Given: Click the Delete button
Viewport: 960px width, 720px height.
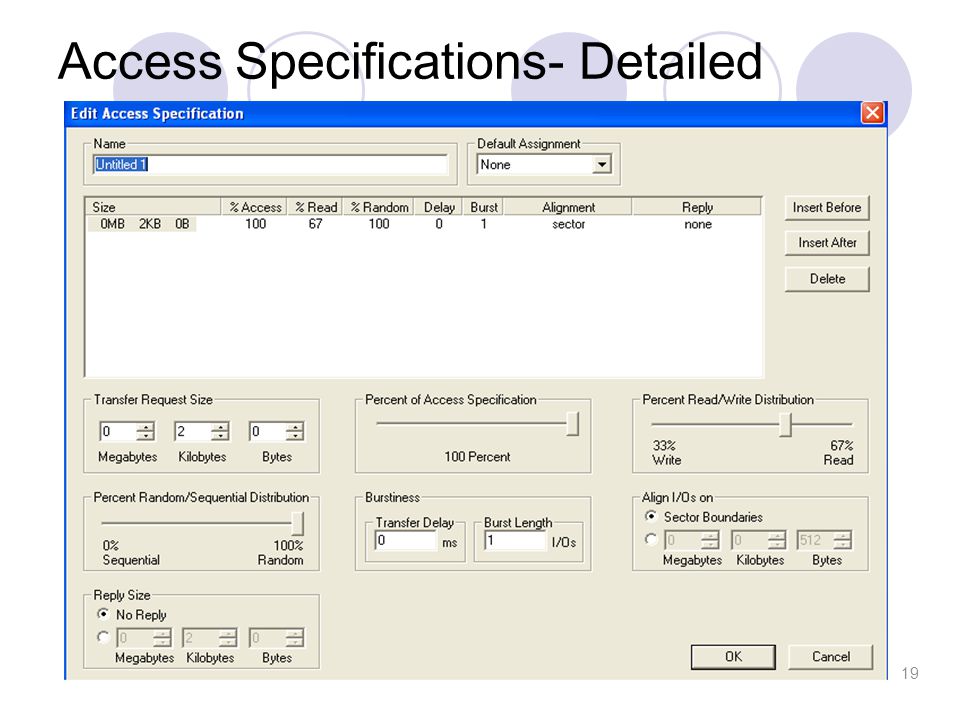Looking at the screenshot, I should point(827,279).
